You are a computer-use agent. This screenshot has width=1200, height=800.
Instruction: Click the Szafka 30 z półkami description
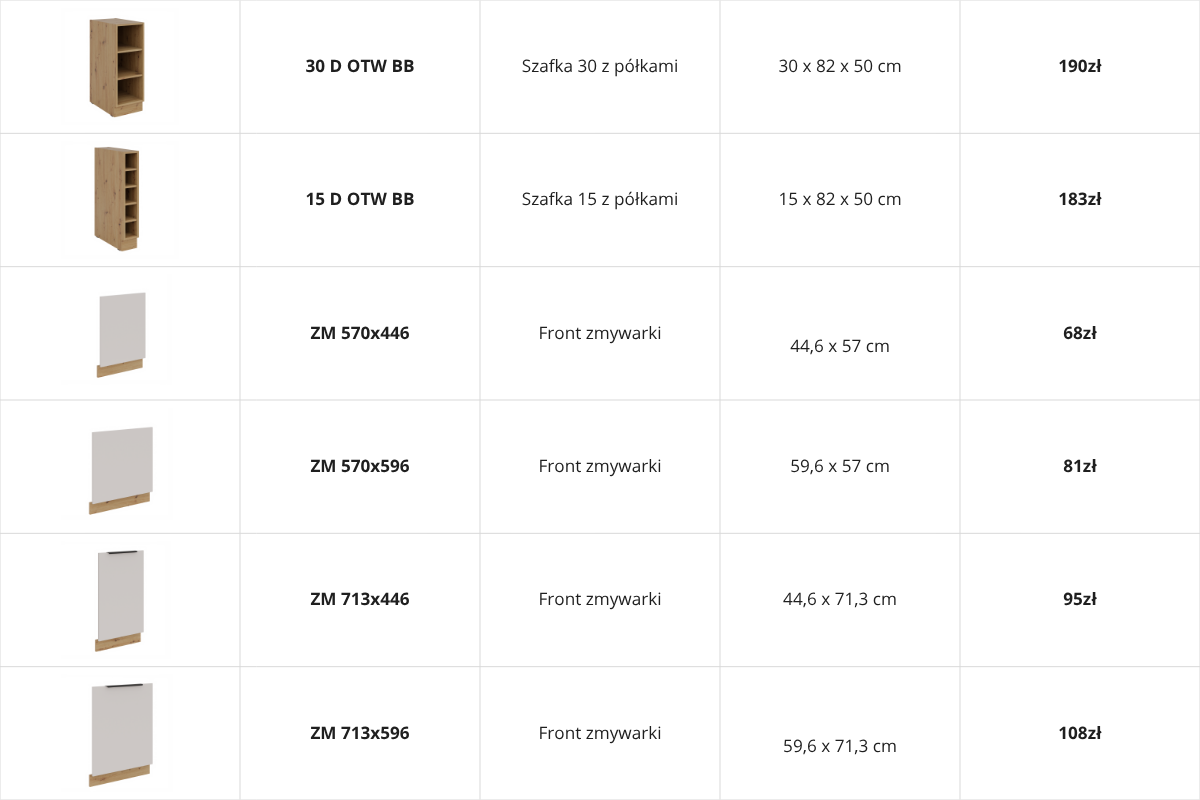(600, 67)
